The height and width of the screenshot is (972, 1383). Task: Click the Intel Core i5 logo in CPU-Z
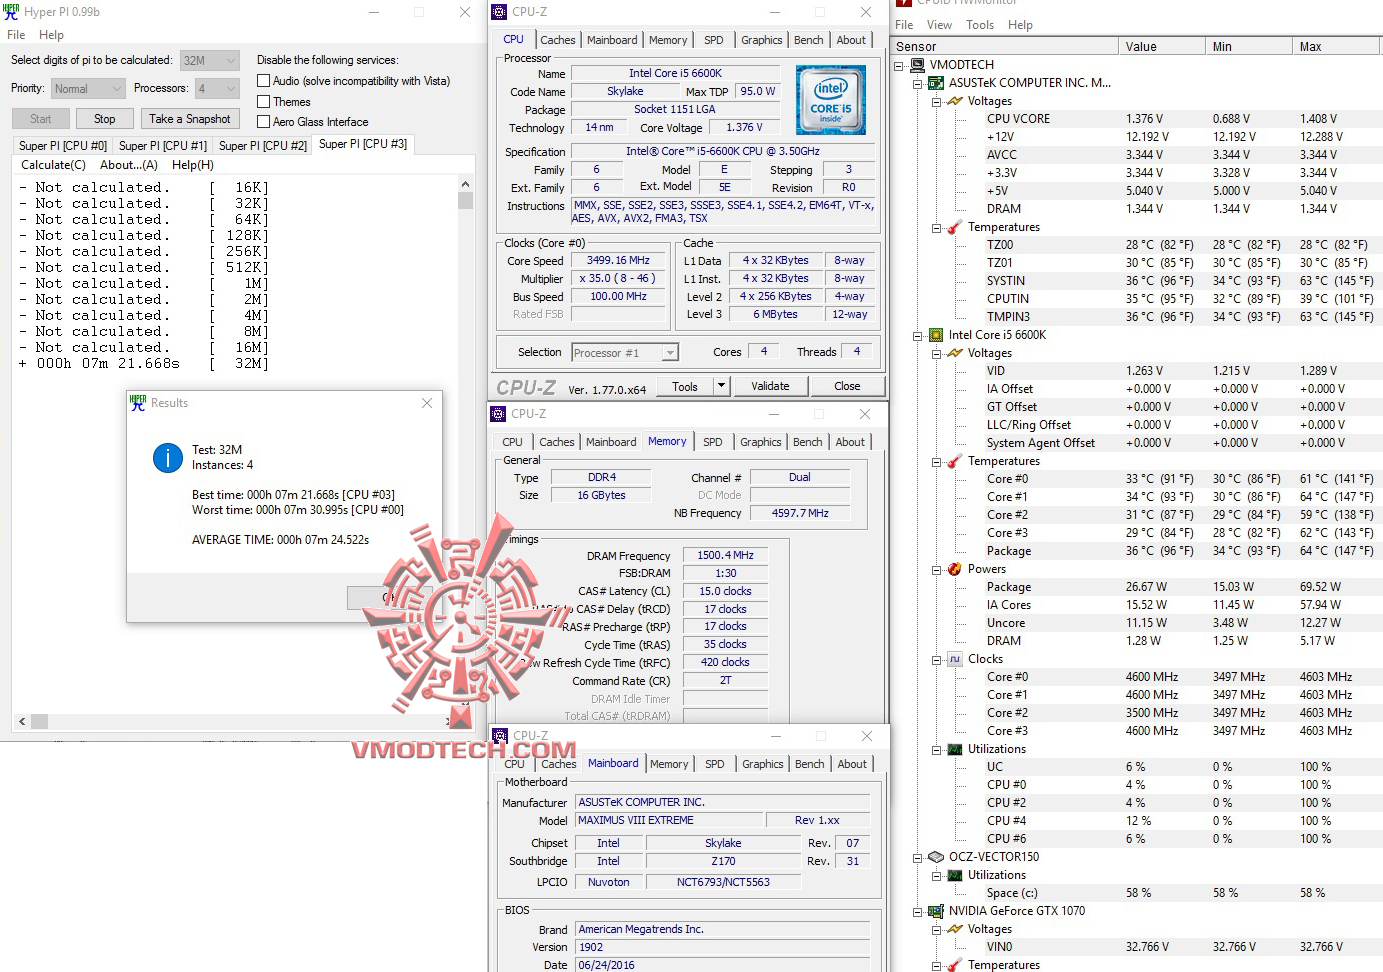830,99
